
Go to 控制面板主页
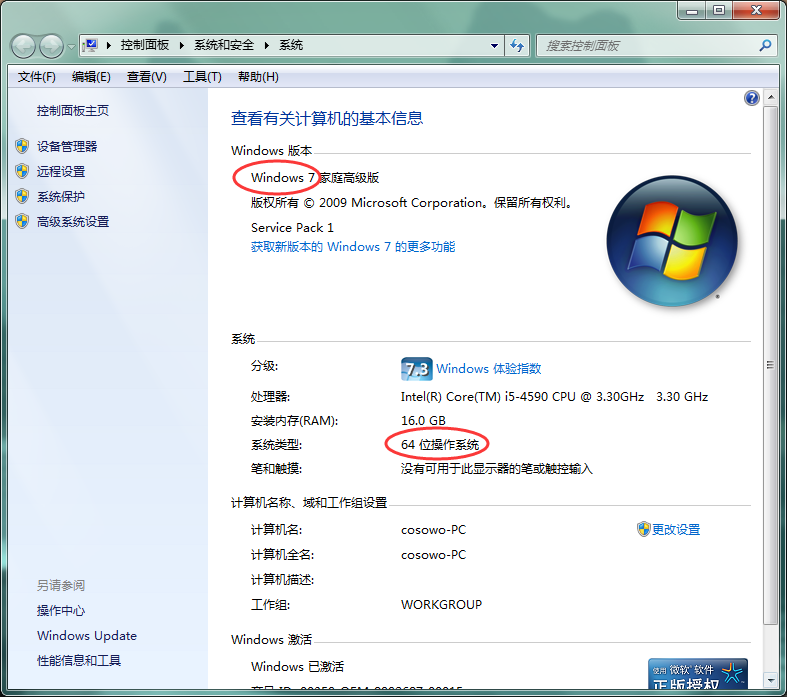pos(73,110)
